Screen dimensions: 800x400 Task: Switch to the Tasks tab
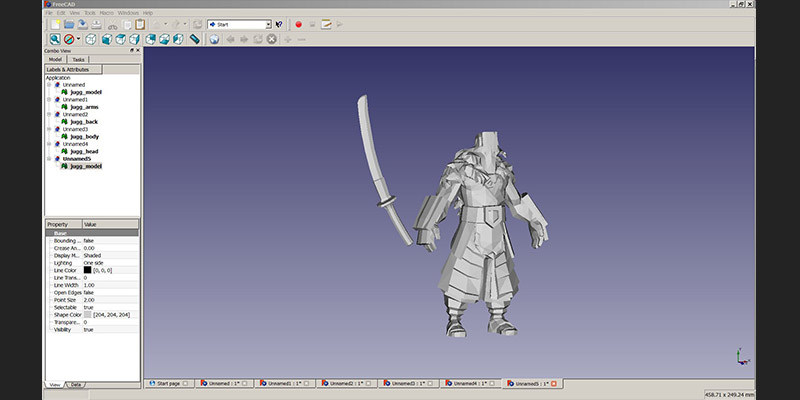coord(78,59)
